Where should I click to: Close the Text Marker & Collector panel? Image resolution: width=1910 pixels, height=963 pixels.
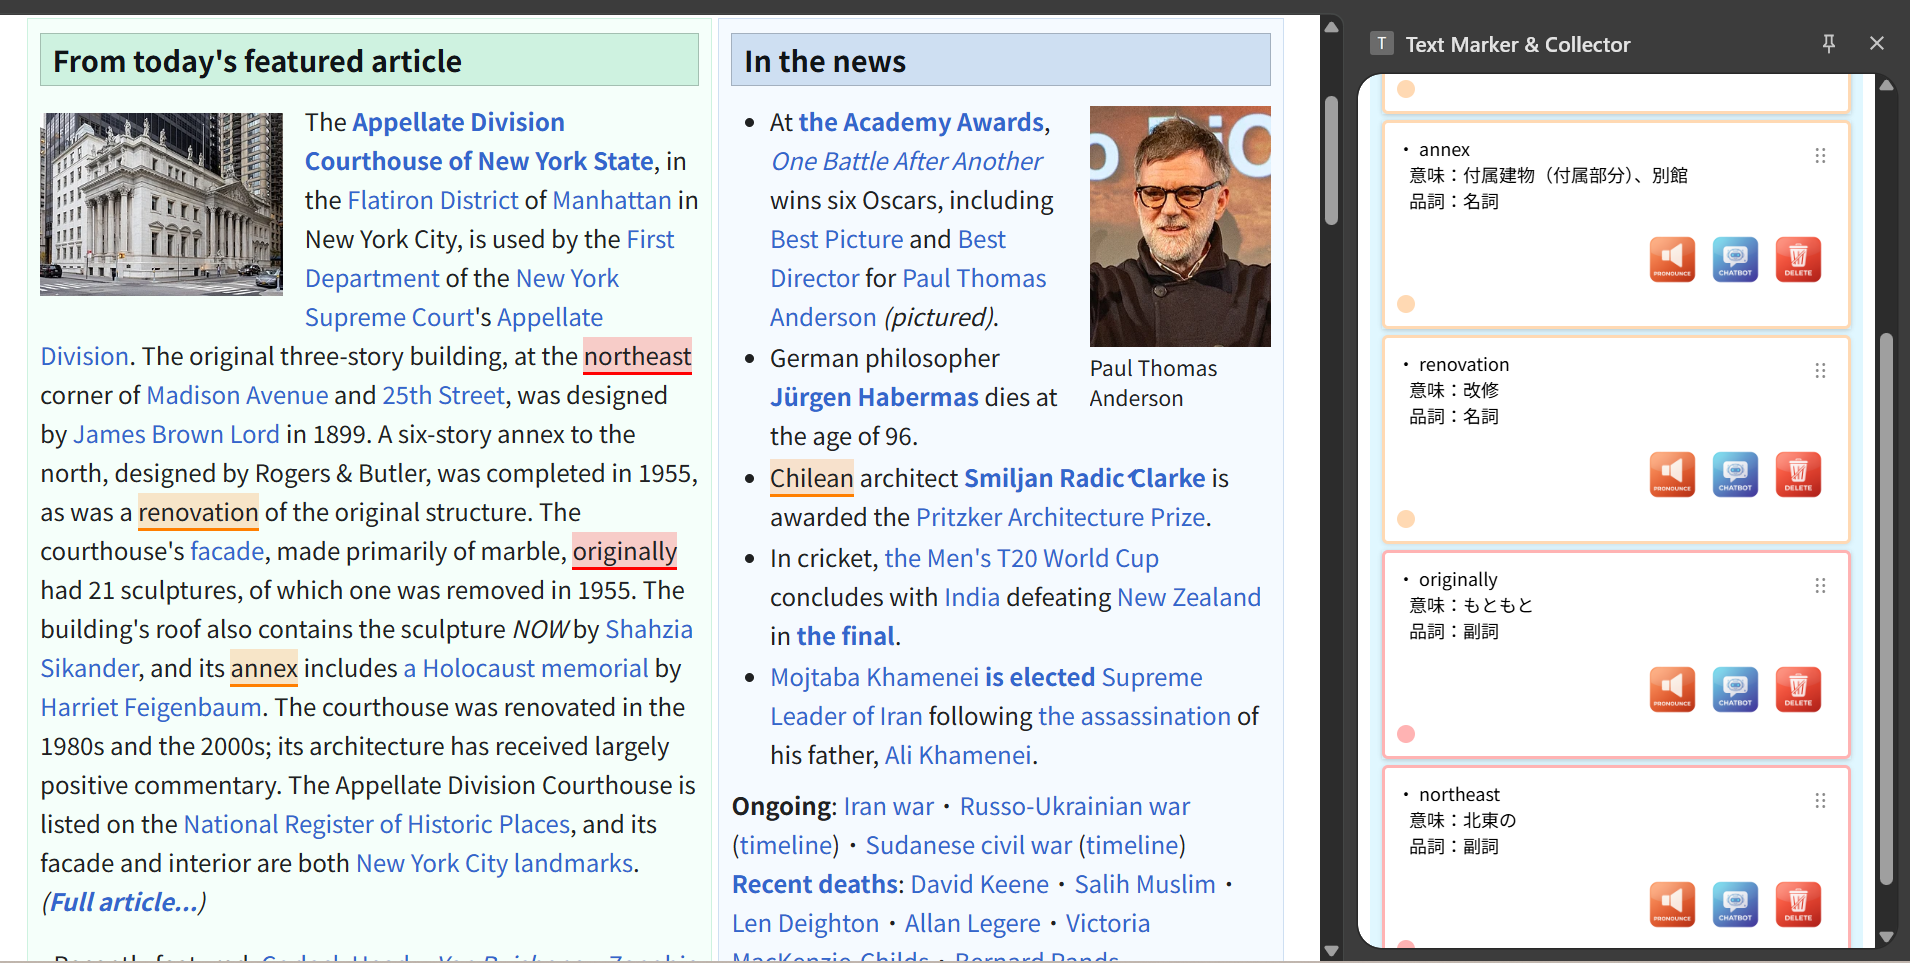[1876, 44]
